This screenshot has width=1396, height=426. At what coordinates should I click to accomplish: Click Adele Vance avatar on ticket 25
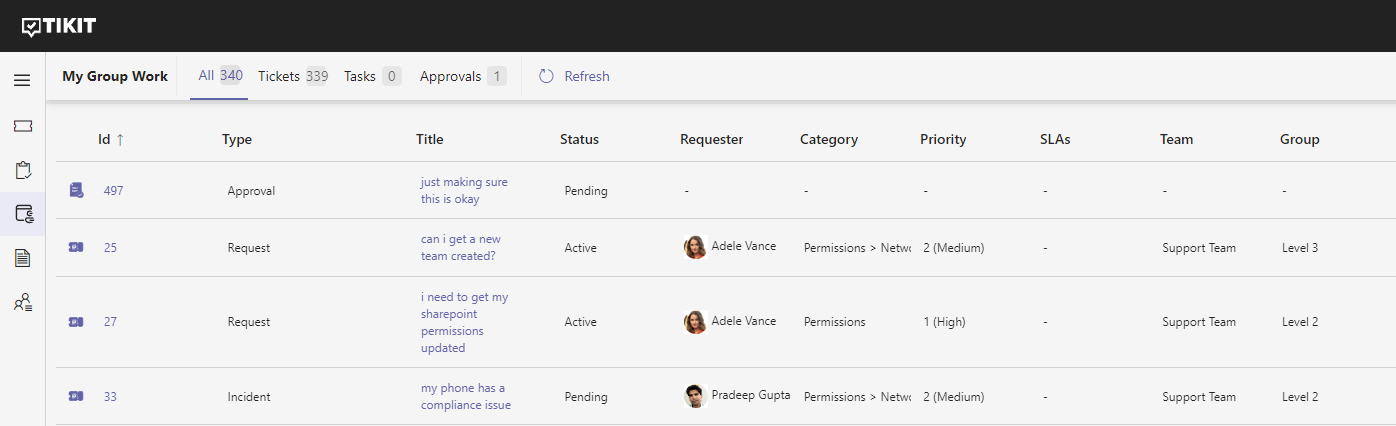(695, 247)
